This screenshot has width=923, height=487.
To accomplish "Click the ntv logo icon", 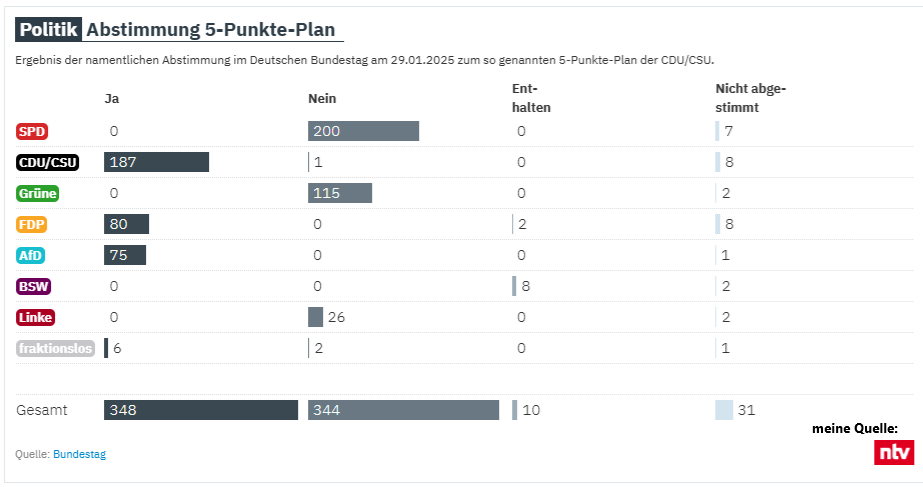I will 893,452.
